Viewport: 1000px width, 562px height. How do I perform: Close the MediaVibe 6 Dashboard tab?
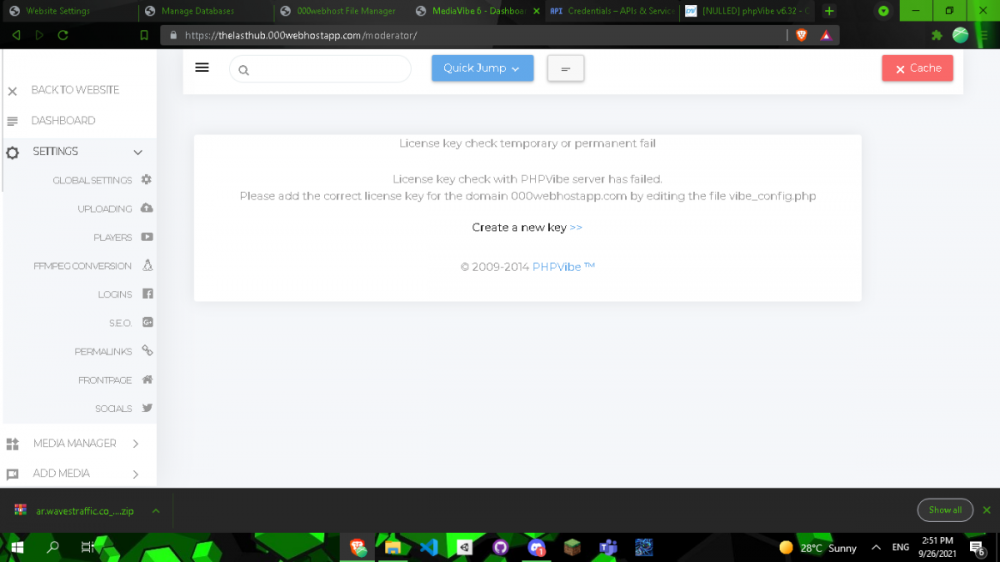[x=536, y=11]
